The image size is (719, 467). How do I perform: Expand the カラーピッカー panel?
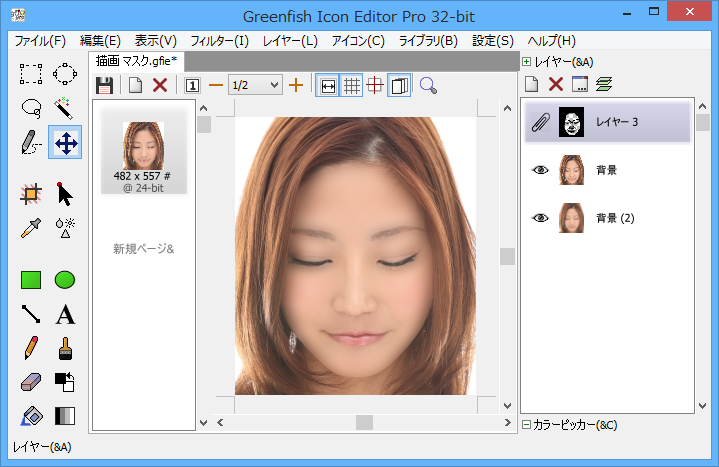(x=526, y=425)
